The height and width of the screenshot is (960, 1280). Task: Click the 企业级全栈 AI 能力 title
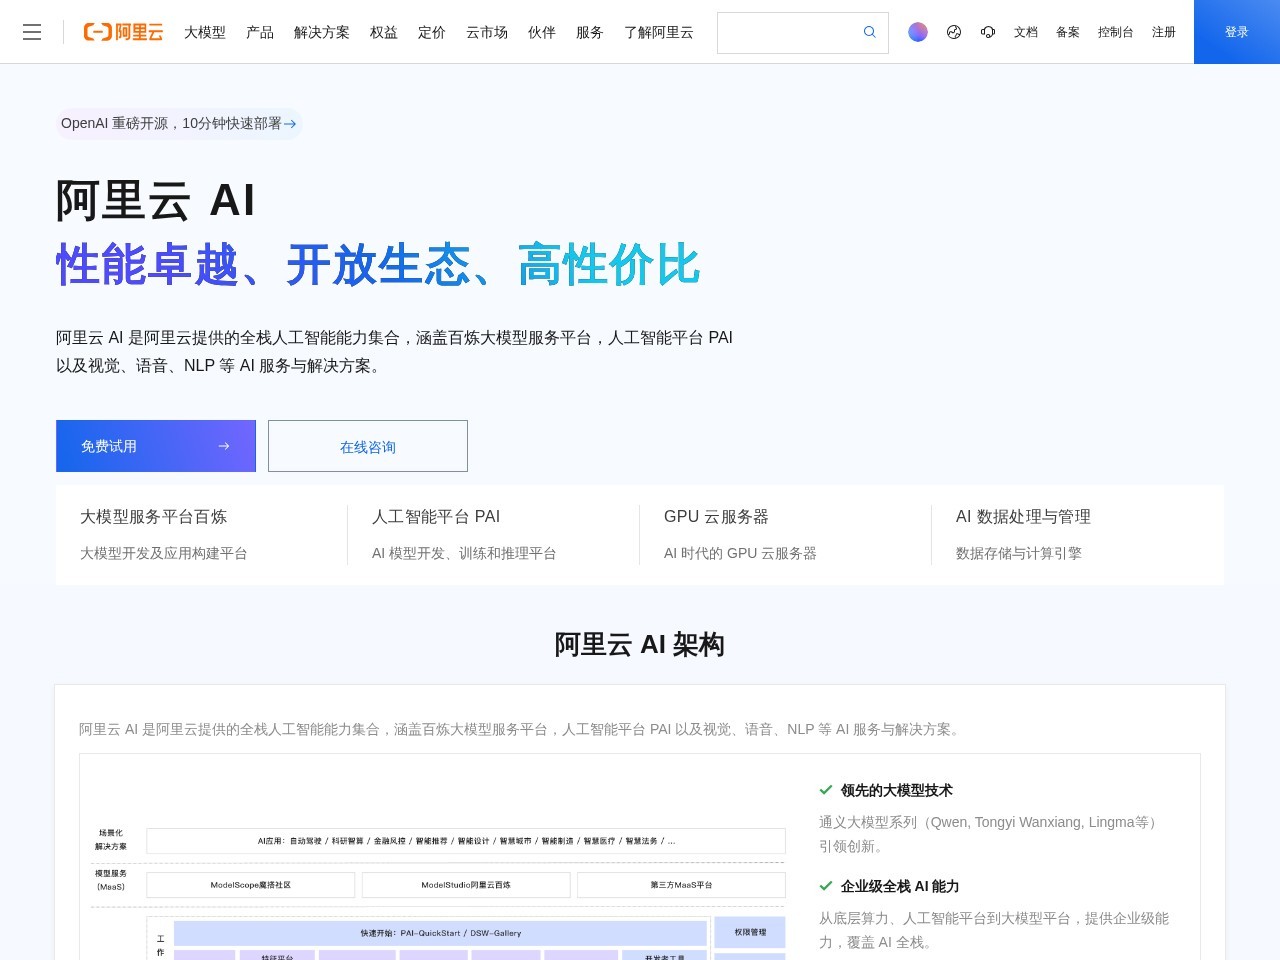[x=900, y=886]
